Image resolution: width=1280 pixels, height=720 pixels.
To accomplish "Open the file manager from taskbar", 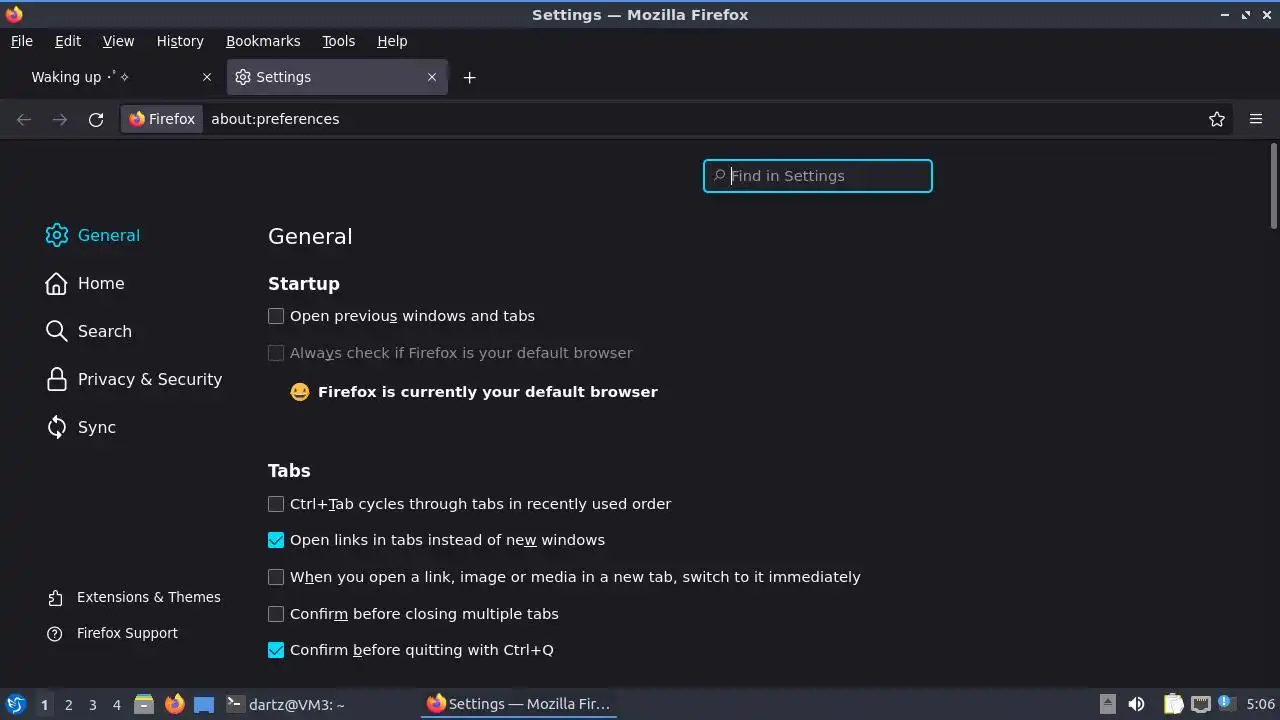I will pyautogui.click(x=144, y=704).
